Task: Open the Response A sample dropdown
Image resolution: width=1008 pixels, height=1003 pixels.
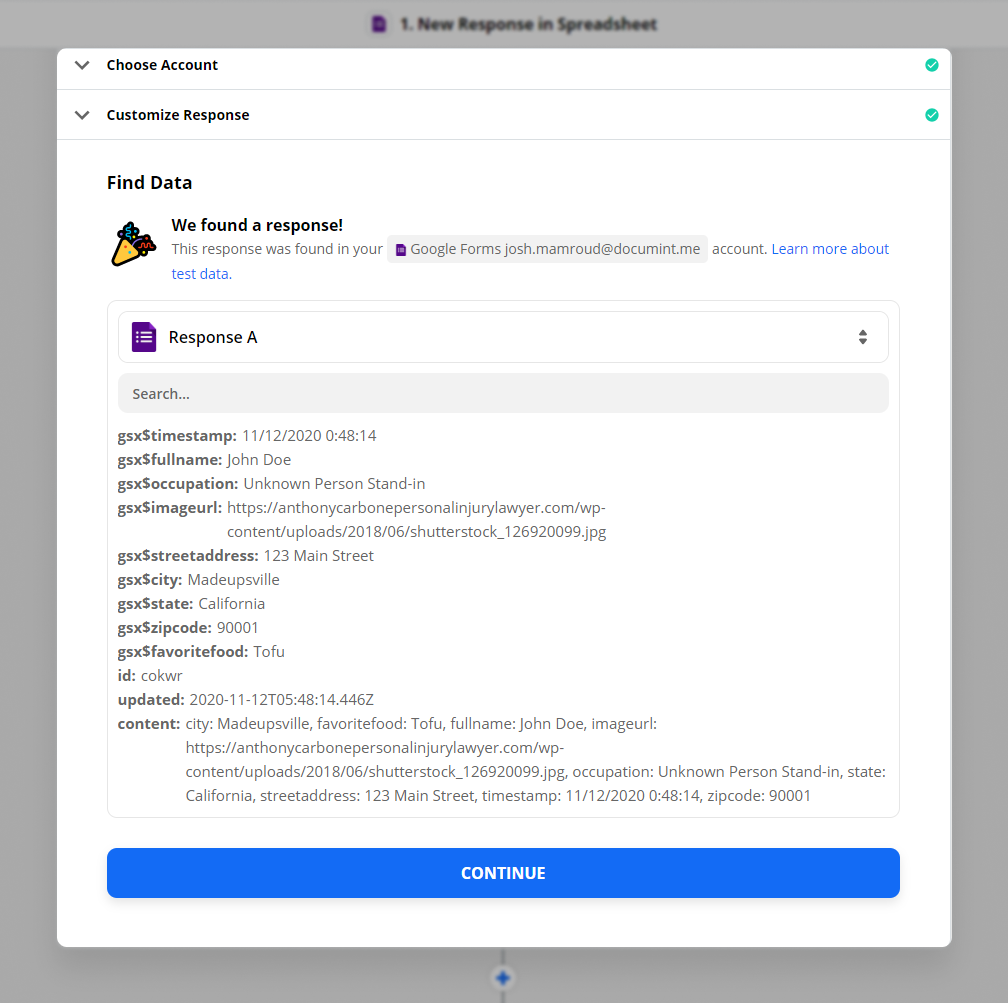Action: [503, 337]
